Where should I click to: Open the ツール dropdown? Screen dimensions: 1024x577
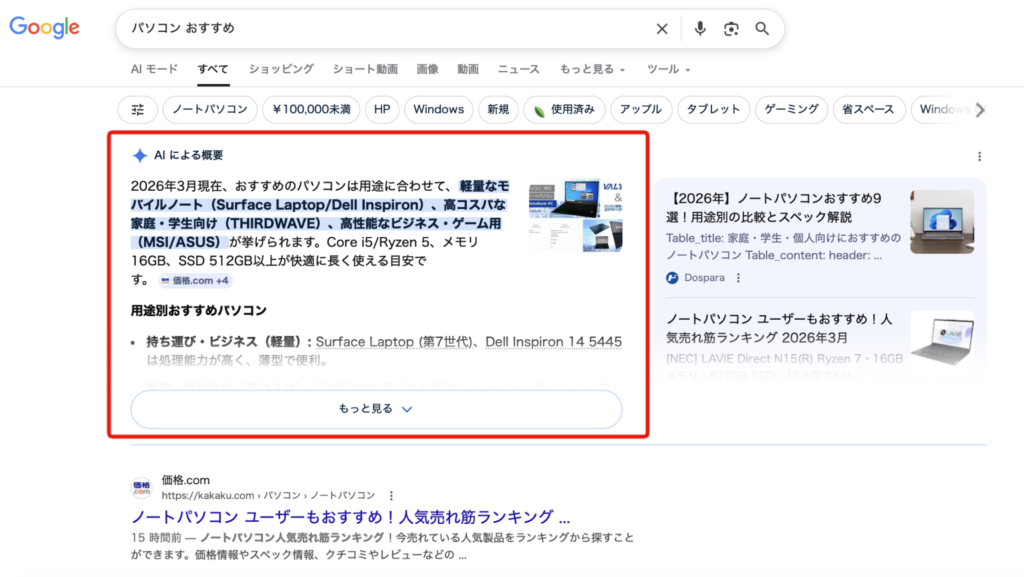tap(668, 69)
